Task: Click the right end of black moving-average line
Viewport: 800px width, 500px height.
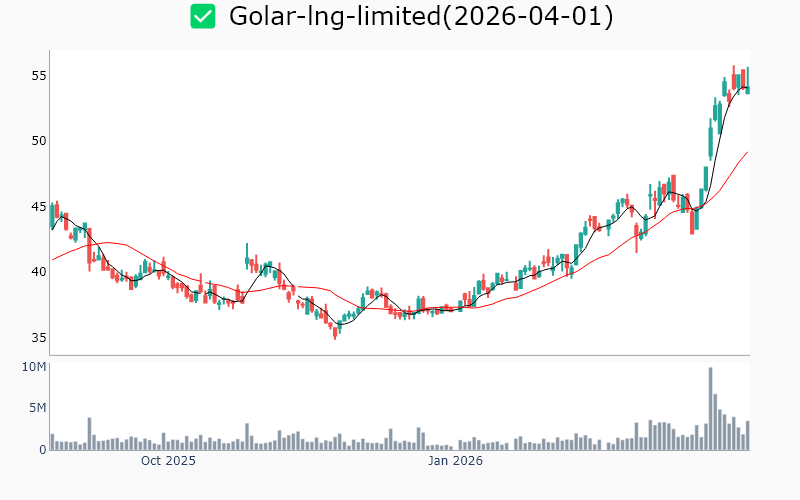Action: pos(747,90)
